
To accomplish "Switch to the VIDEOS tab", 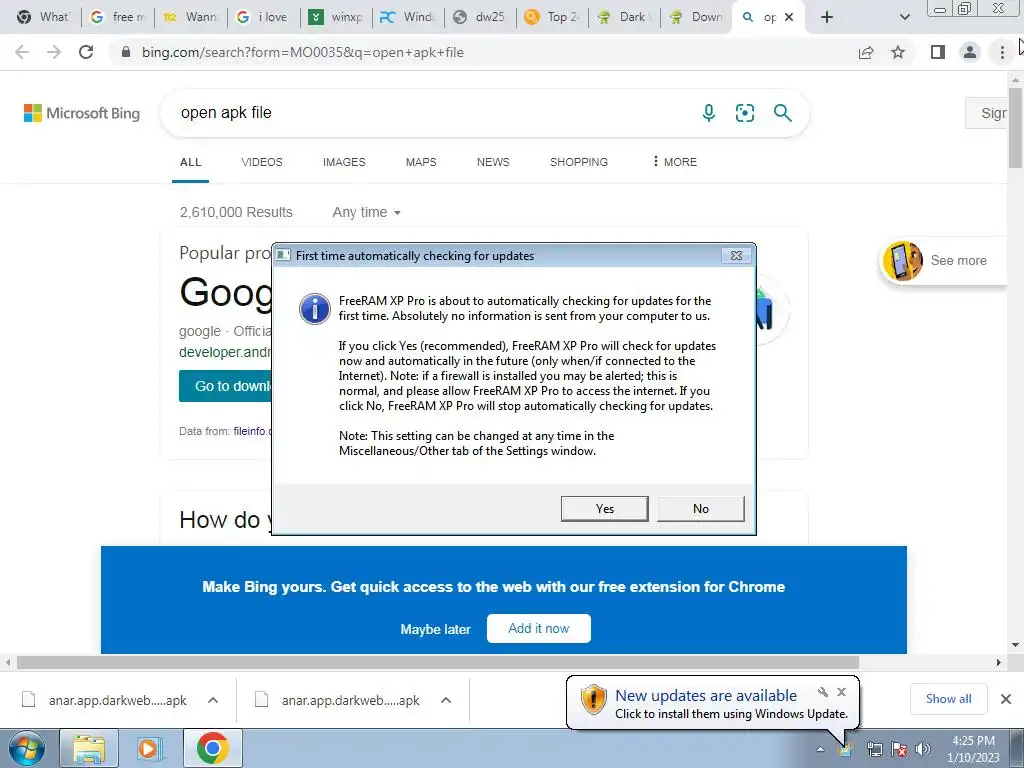I will (262, 162).
